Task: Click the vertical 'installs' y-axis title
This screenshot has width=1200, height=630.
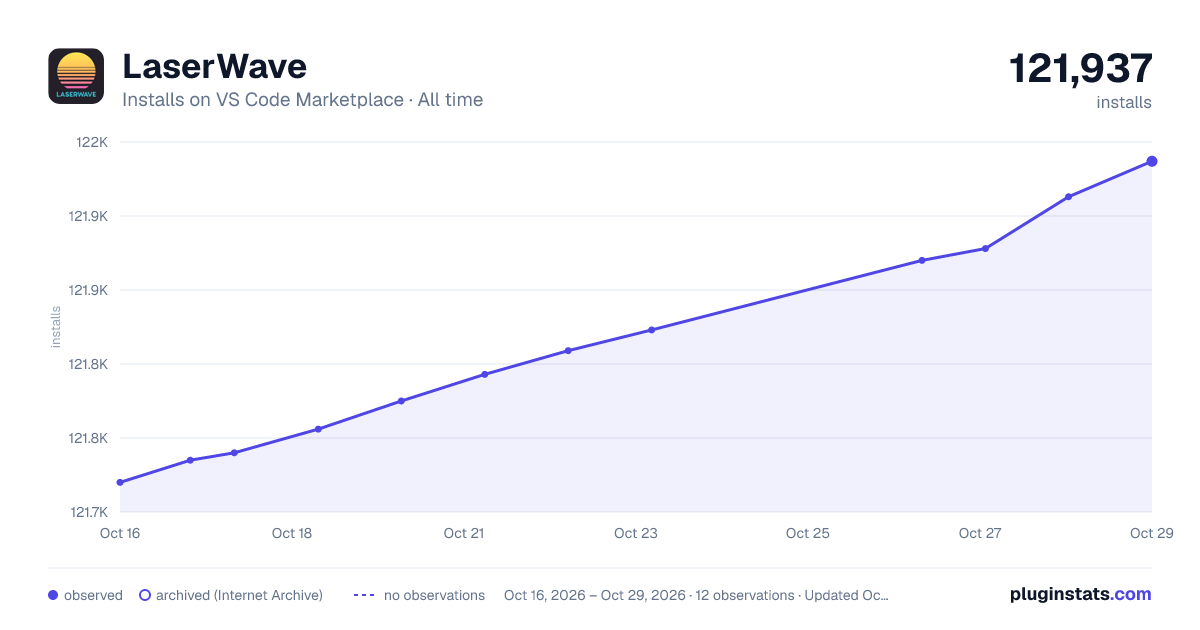Action: click(x=56, y=327)
